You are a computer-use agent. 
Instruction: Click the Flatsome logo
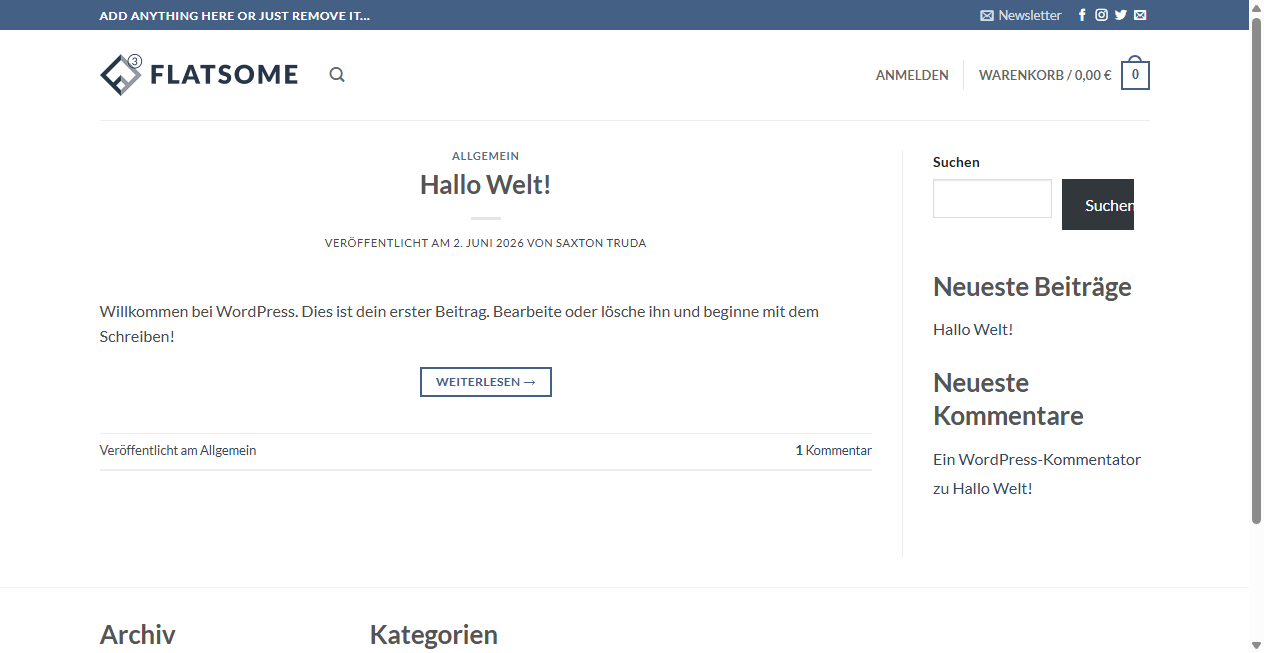coord(199,75)
